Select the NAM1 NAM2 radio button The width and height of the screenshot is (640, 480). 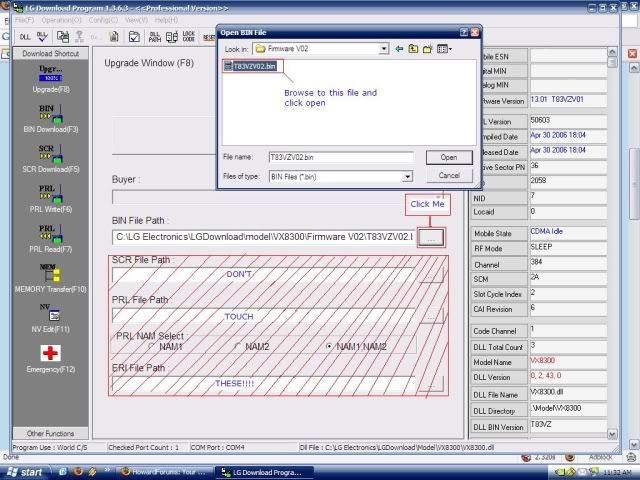[x=329, y=347]
